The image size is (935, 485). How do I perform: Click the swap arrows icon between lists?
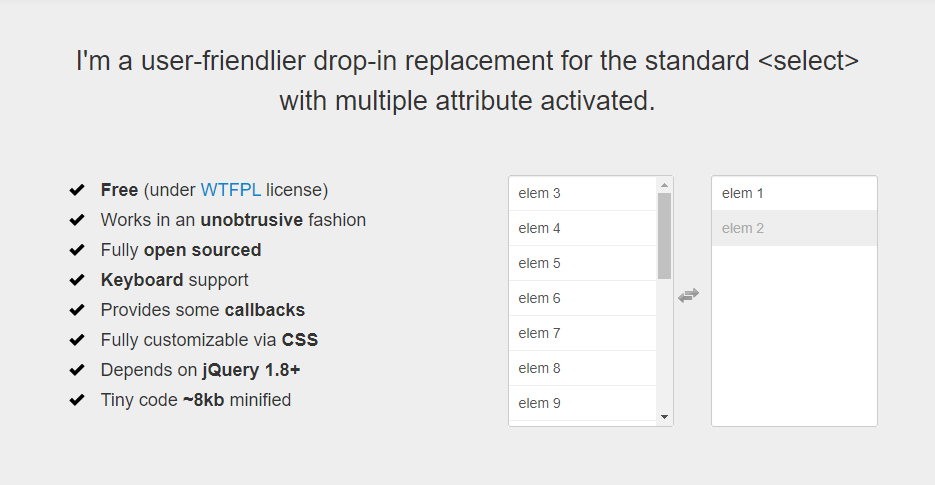(688, 295)
